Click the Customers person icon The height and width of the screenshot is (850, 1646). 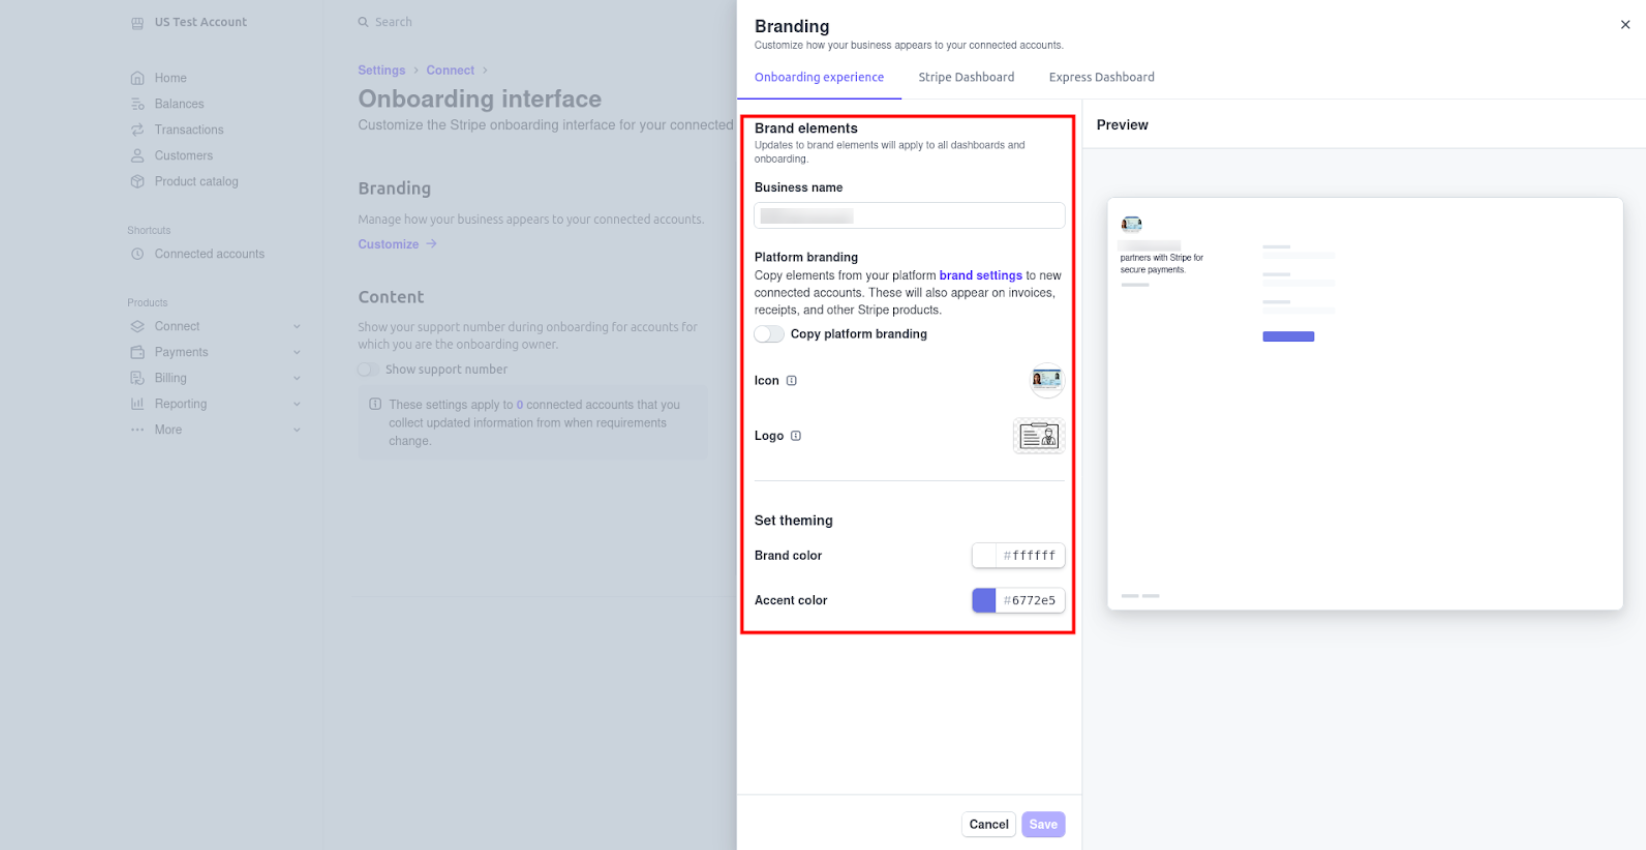coord(138,156)
